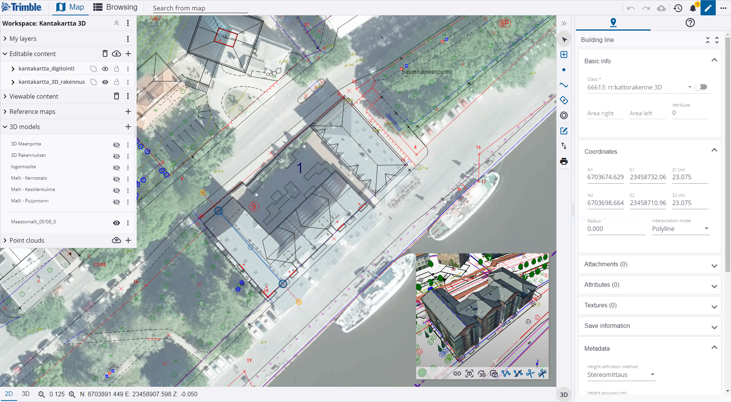
Task: Open the history clock icon
Action: 677,8
